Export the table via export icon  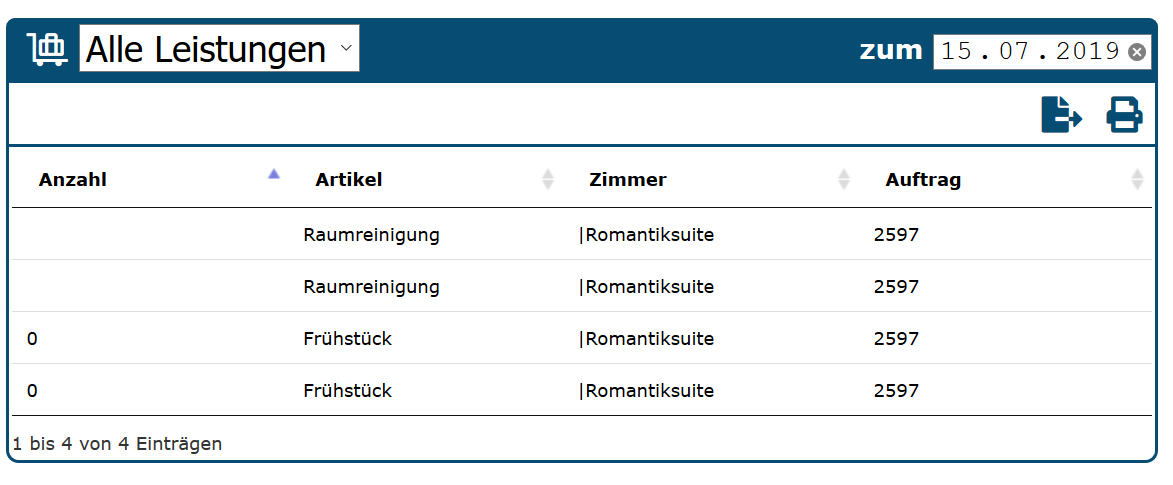[x=1061, y=115]
